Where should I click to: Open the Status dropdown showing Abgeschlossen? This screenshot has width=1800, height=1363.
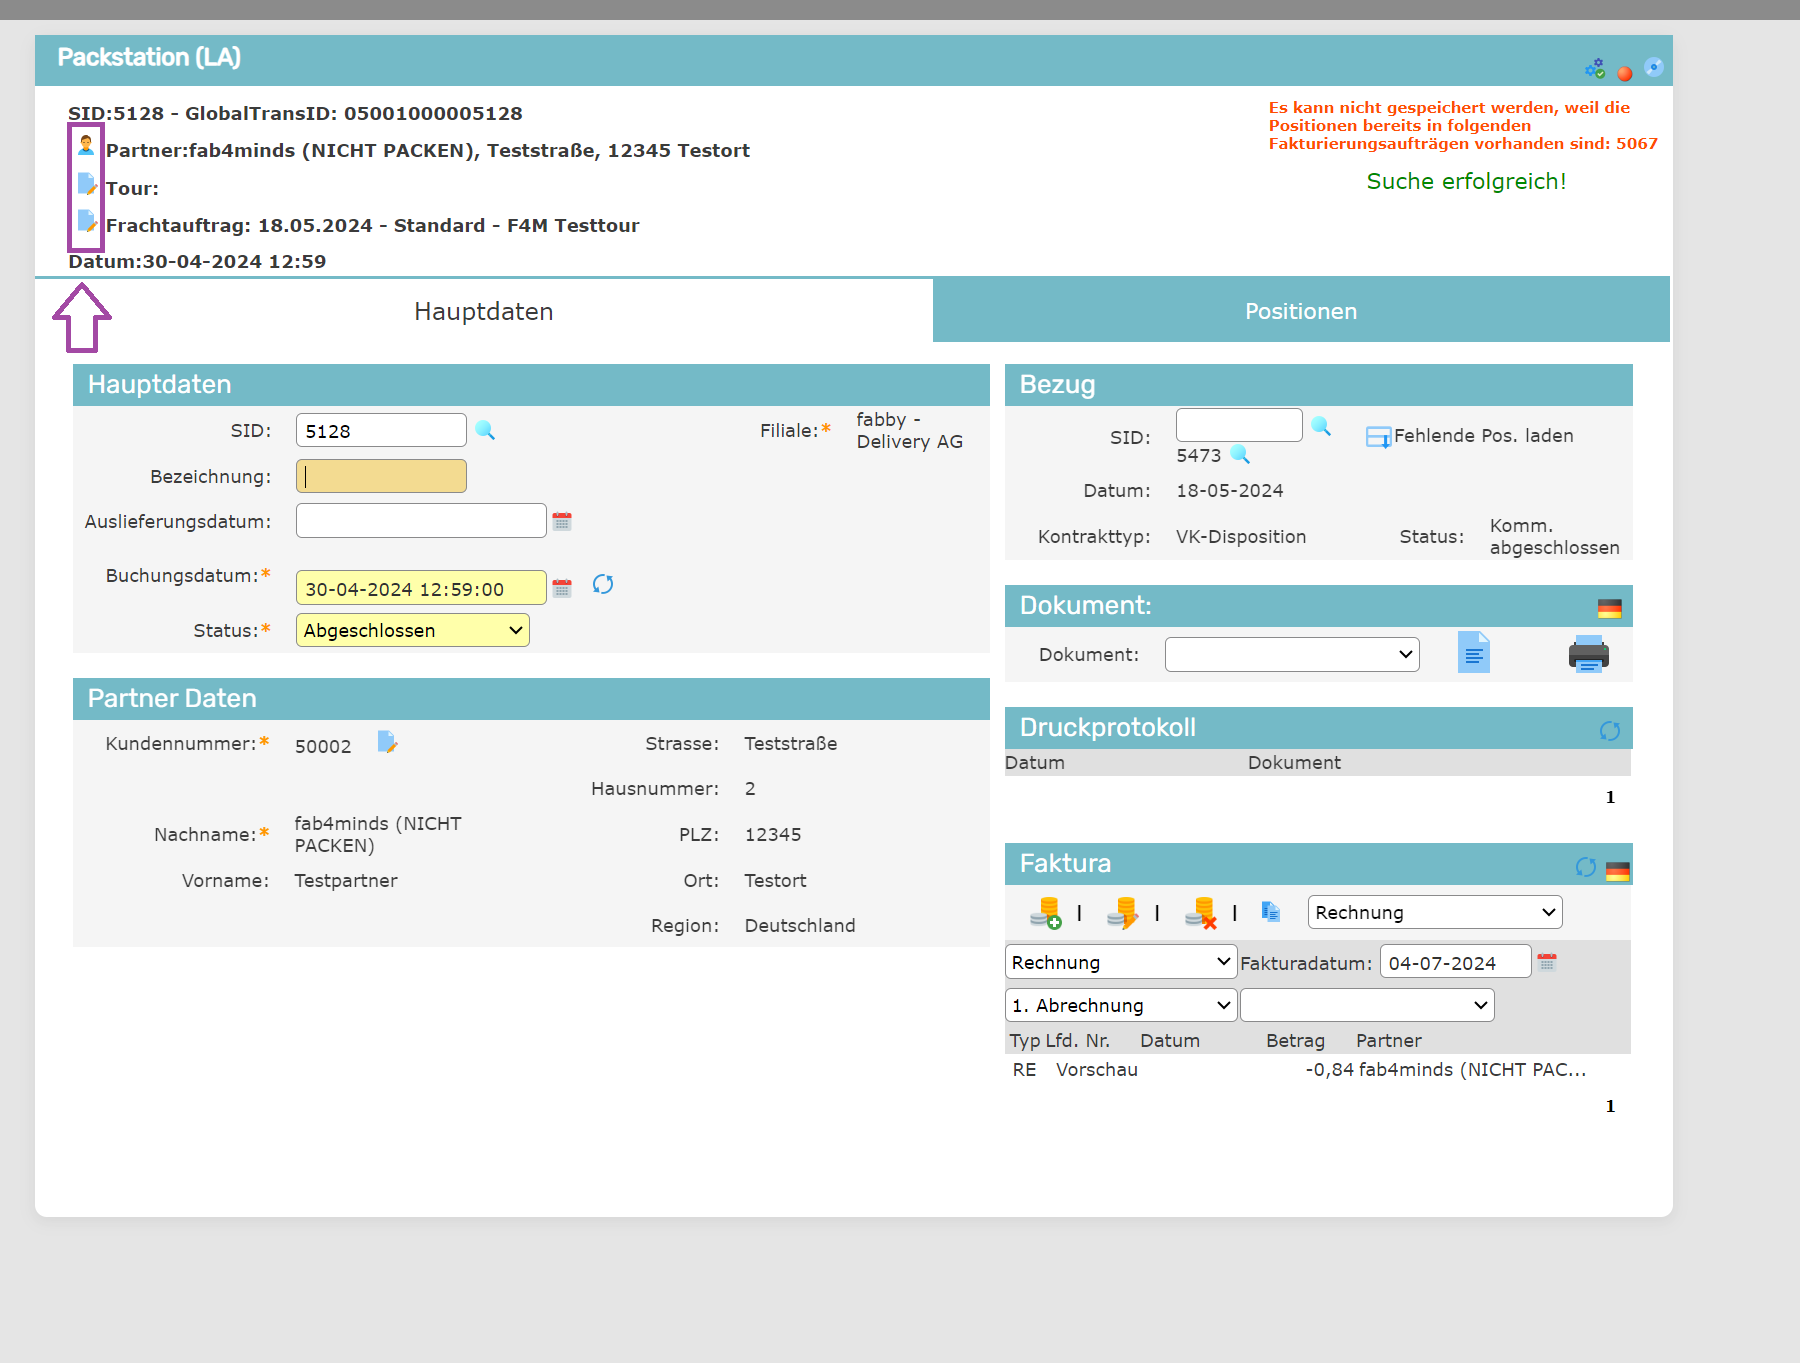(x=412, y=630)
